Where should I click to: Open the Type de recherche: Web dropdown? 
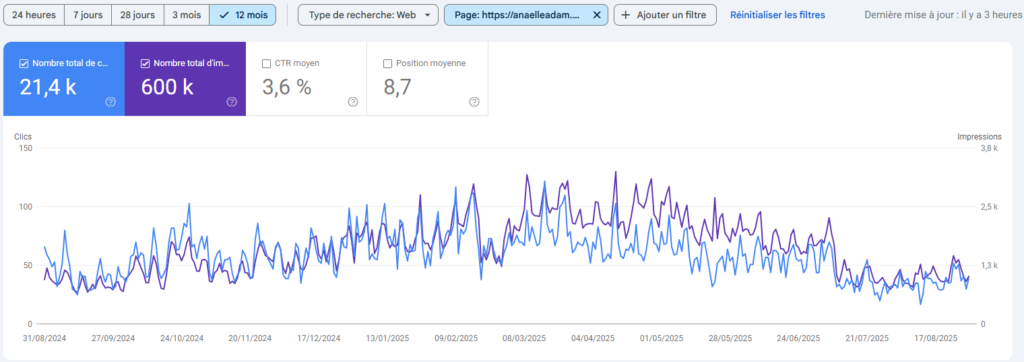pyautogui.click(x=368, y=15)
